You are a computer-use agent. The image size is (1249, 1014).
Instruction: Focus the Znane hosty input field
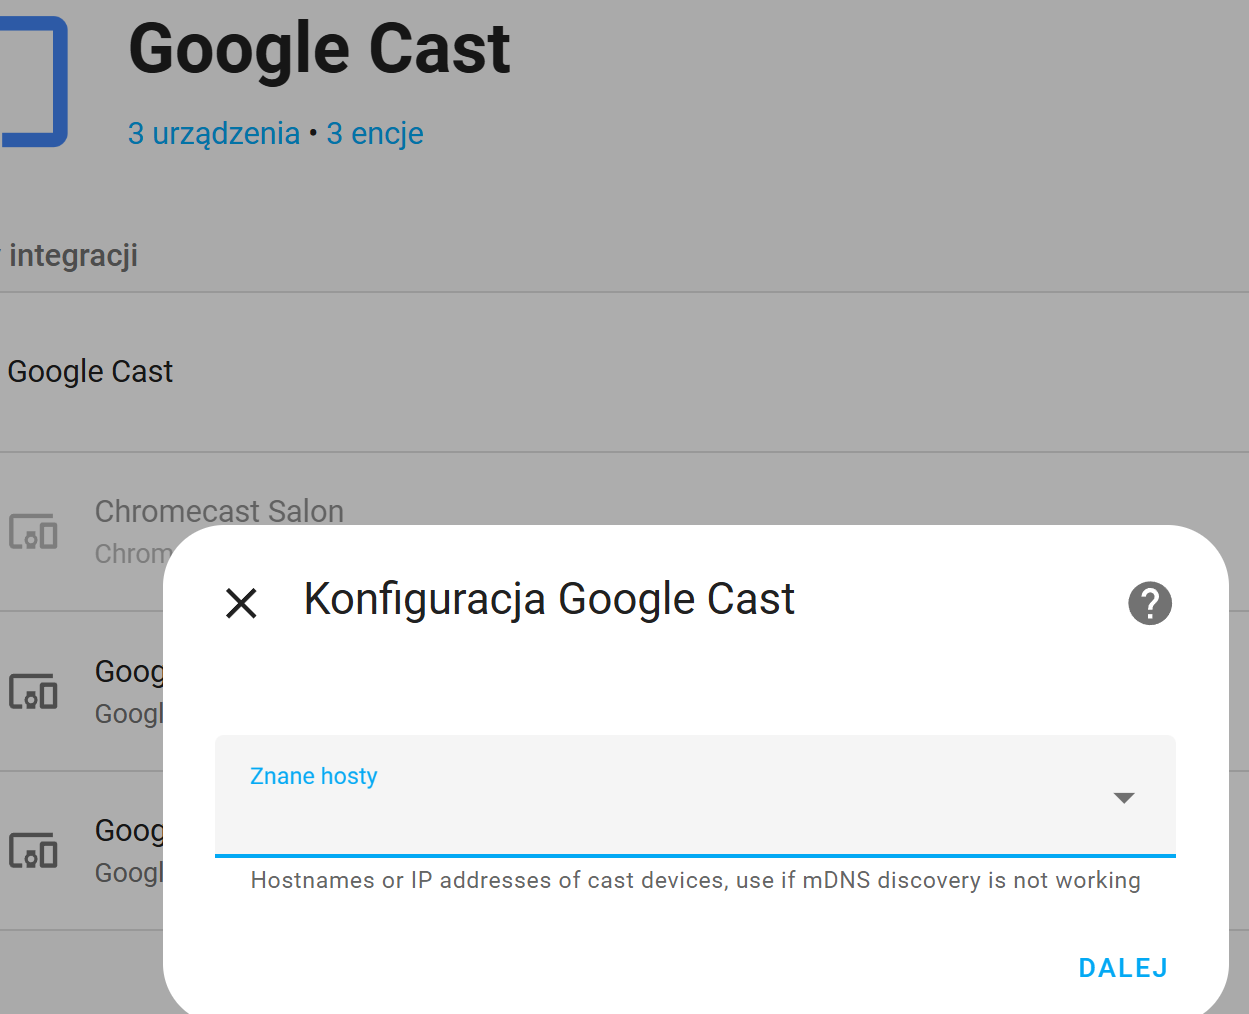(x=695, y=796)
